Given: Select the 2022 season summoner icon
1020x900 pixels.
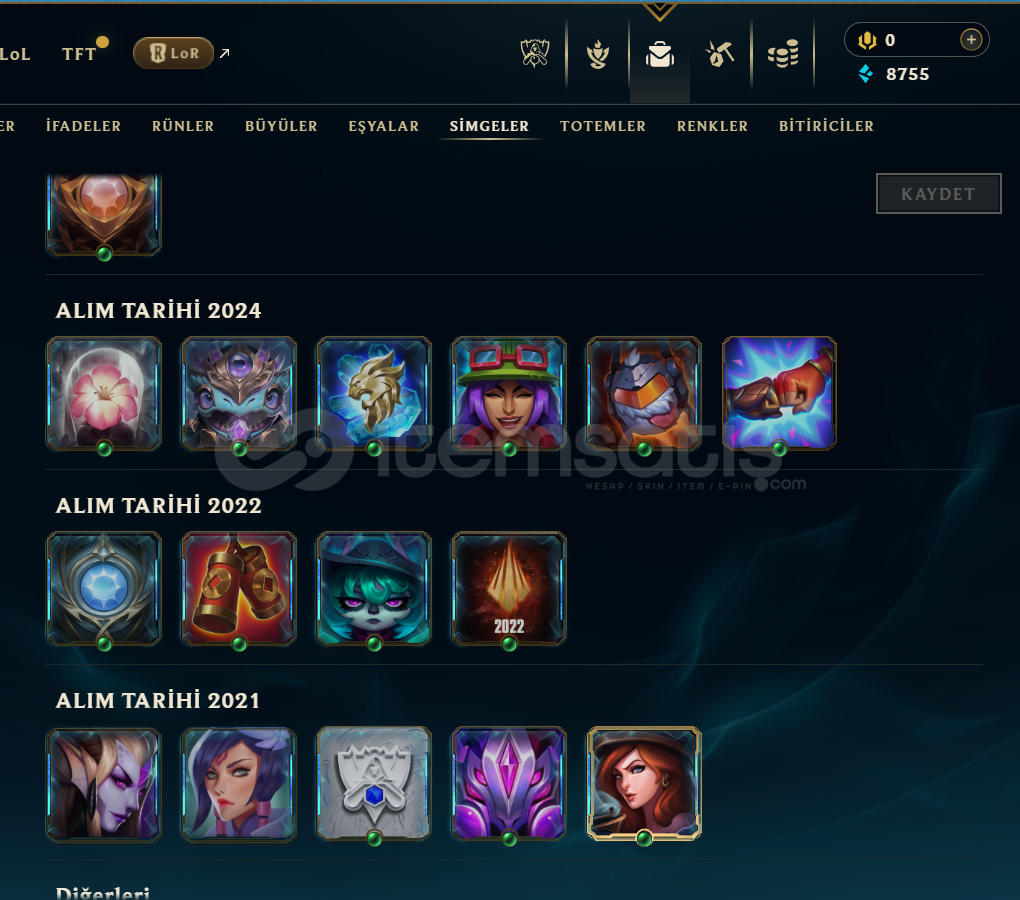Looking at the screenshot, I should [509, 589].
